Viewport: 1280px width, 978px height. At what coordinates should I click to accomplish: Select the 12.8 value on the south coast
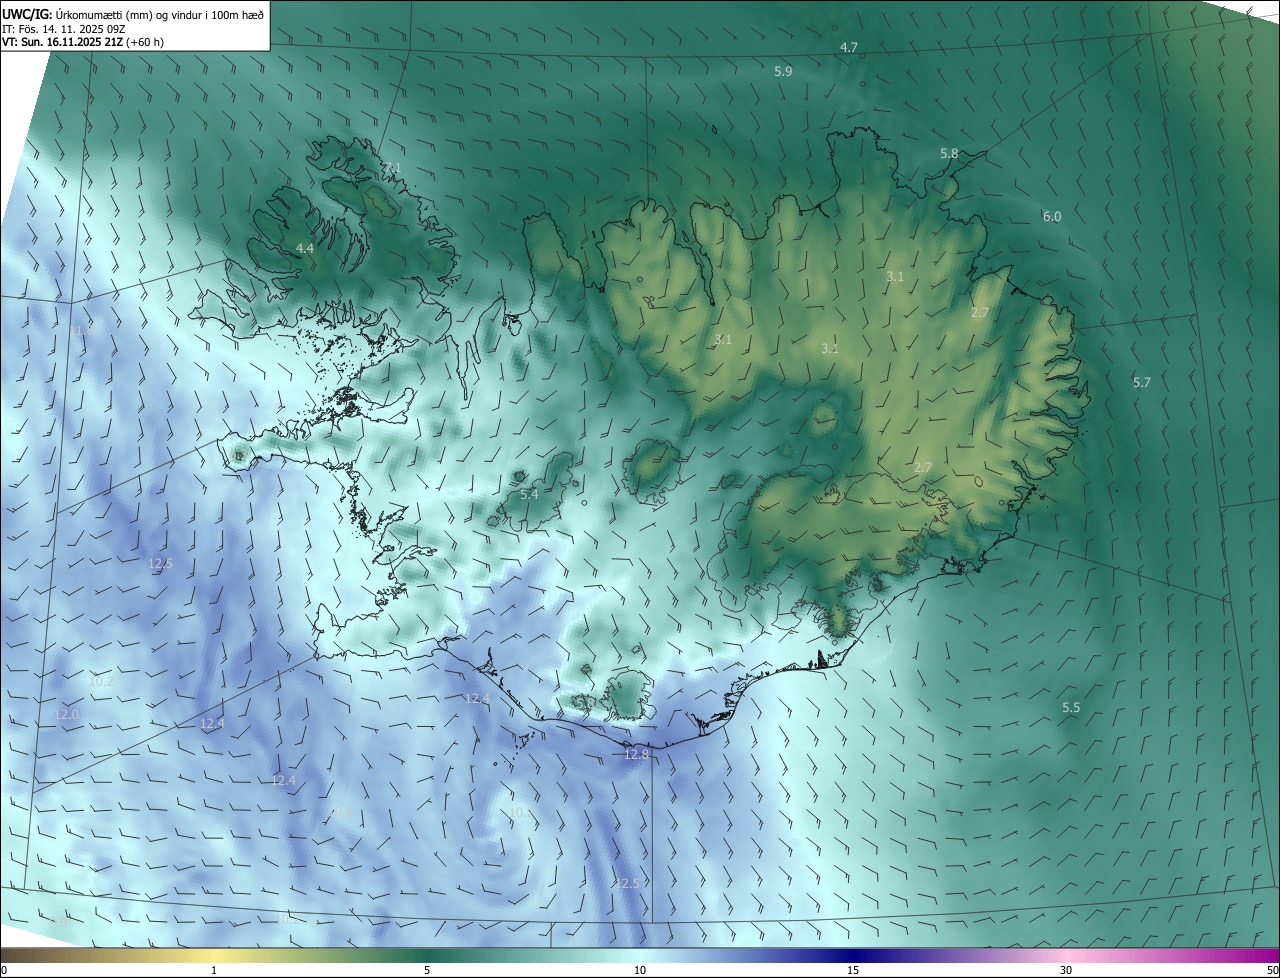[637, 754]
